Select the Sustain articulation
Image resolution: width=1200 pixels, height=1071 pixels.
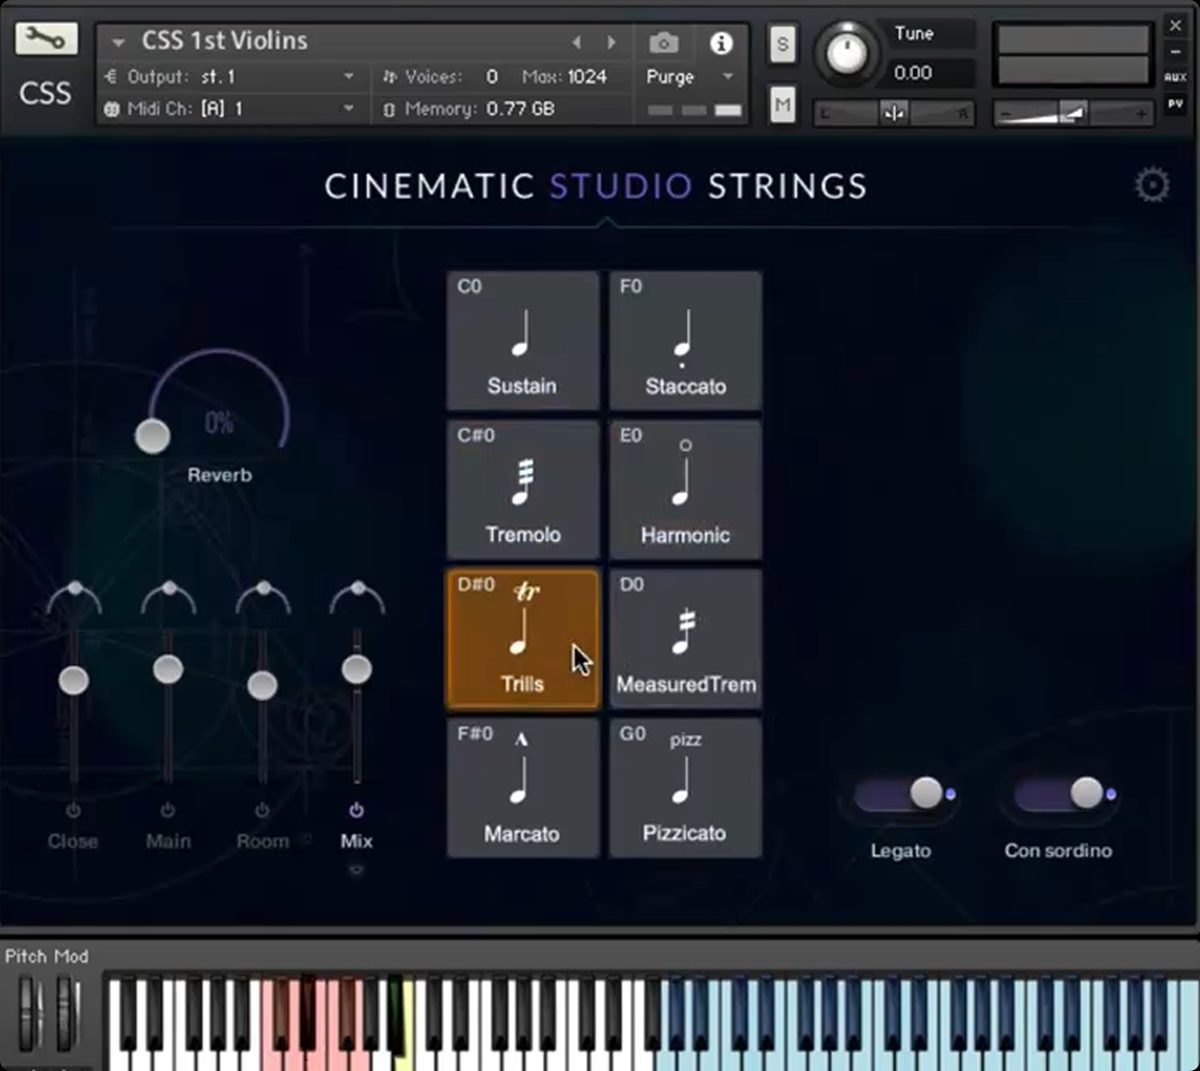point(522,341)
